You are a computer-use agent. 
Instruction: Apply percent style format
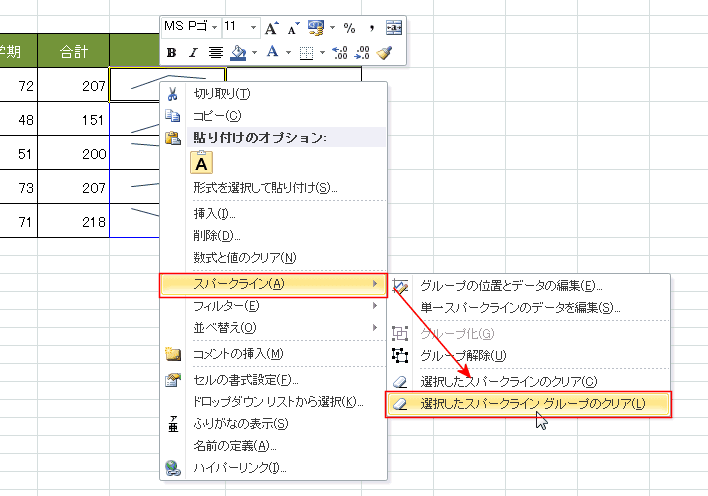pyautogui.click(x=349, y=27)
